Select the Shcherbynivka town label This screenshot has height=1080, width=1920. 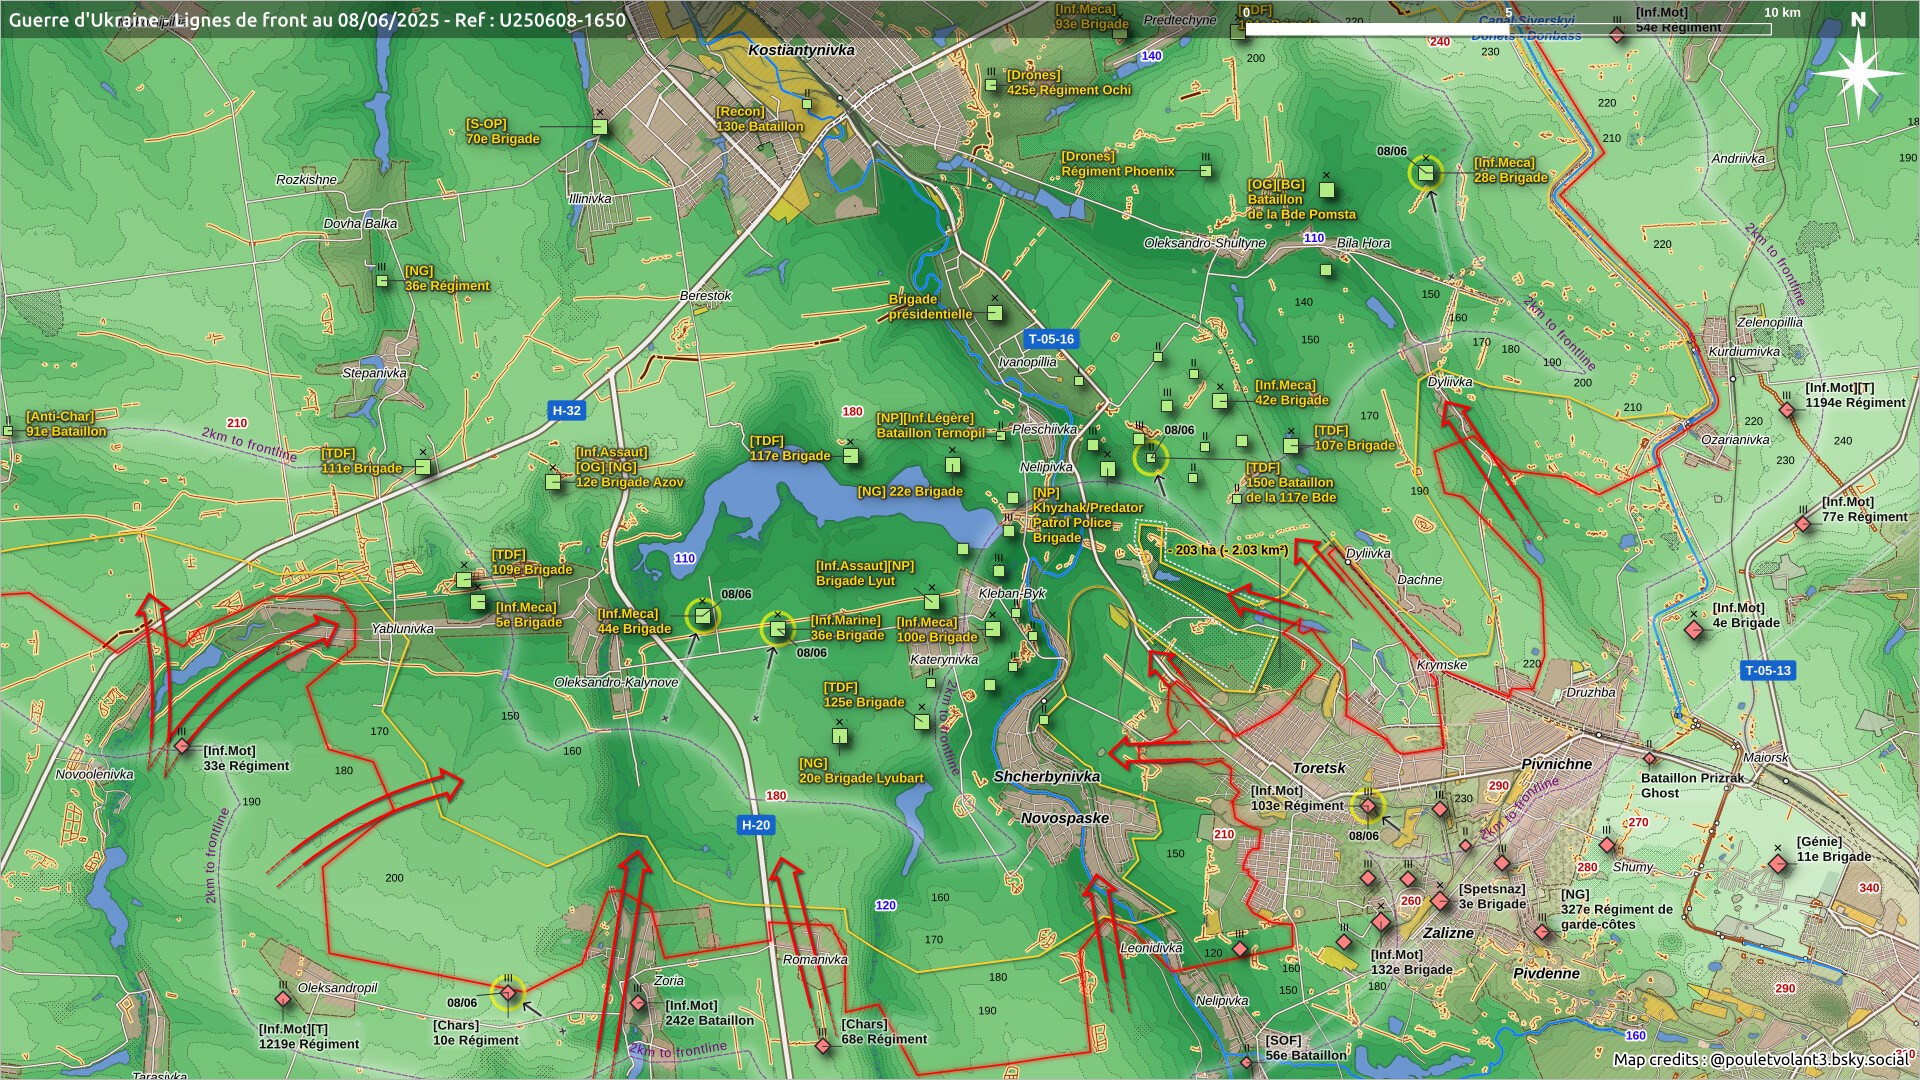1047,776
